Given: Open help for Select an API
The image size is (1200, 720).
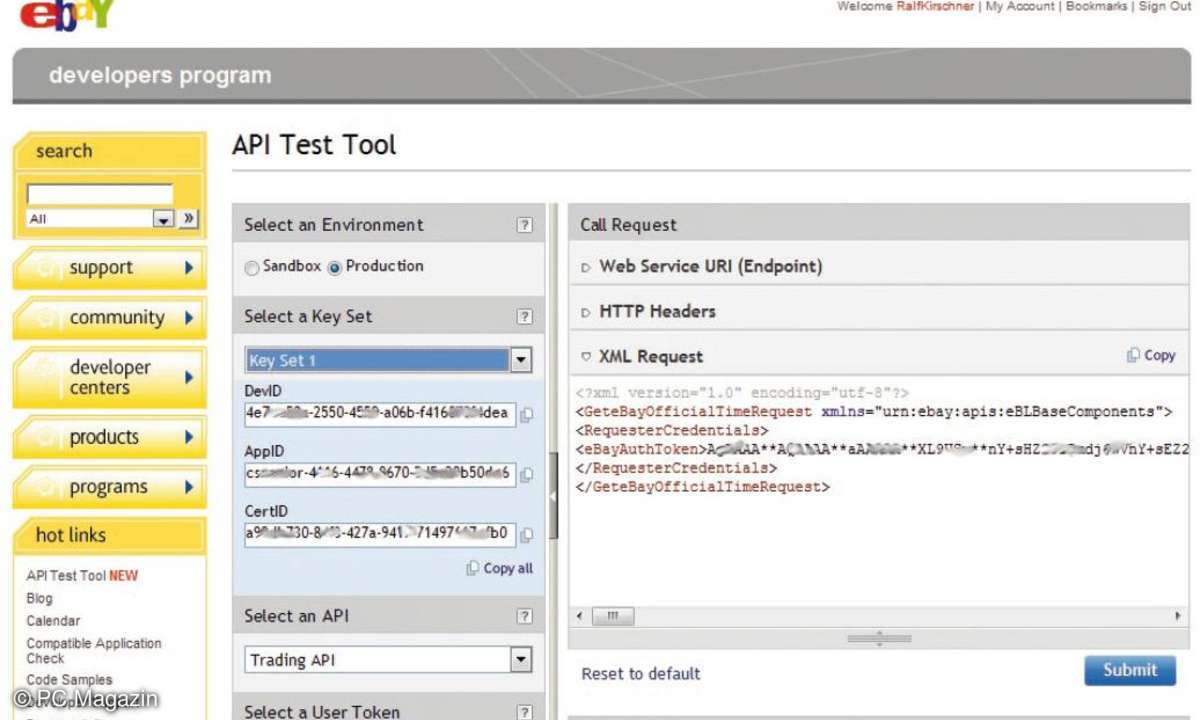Looking at the screenshot, I should click(524, 617).
